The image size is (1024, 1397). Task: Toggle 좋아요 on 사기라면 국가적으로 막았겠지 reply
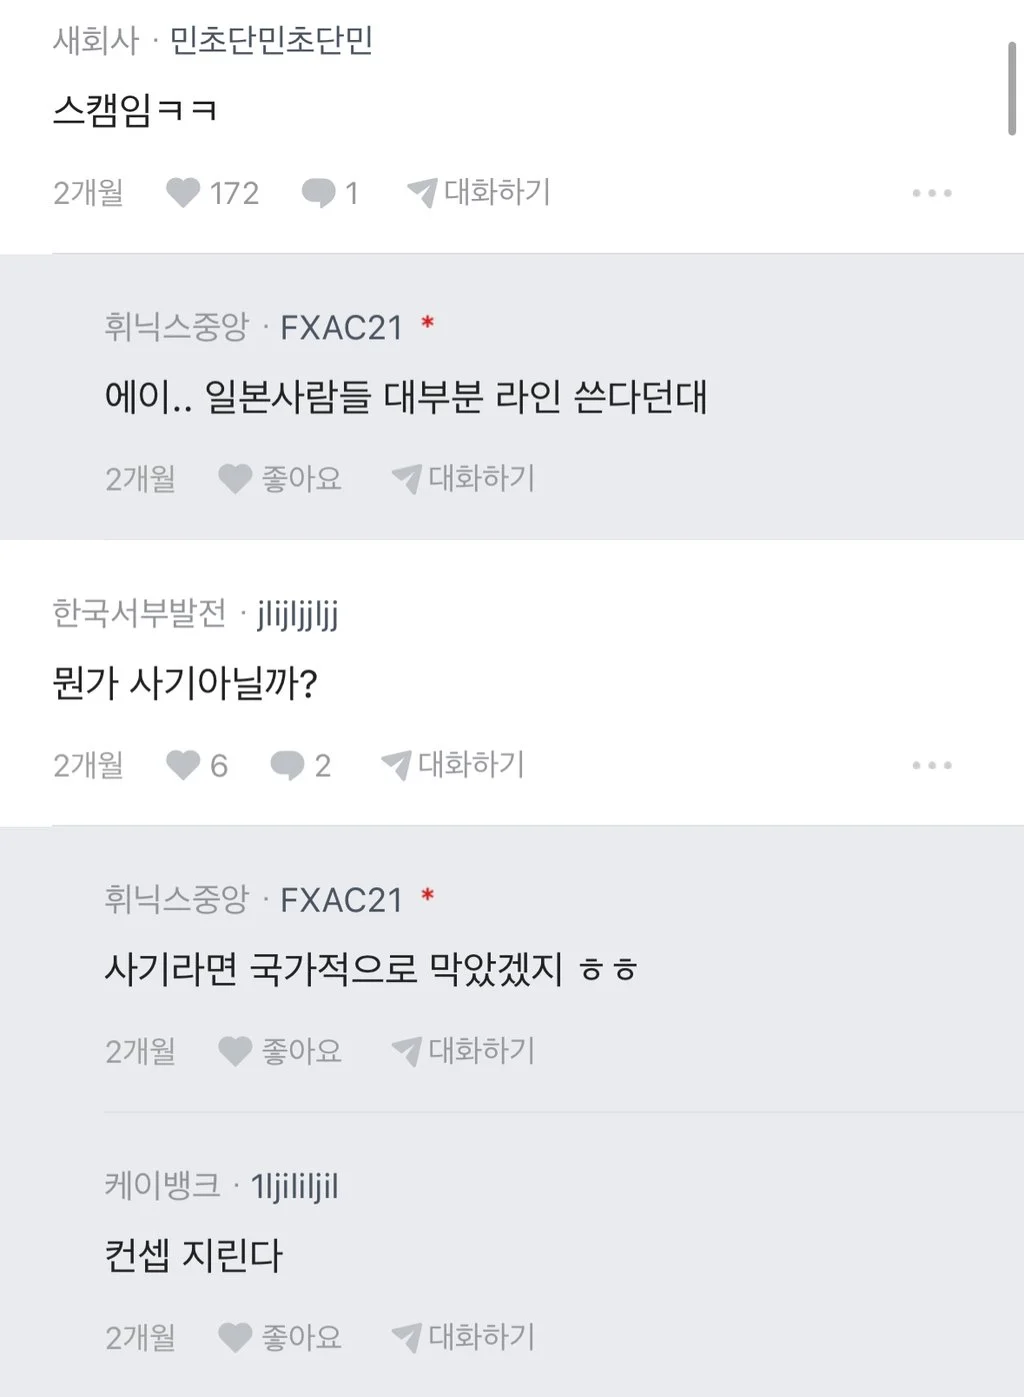pos(235,1051)
